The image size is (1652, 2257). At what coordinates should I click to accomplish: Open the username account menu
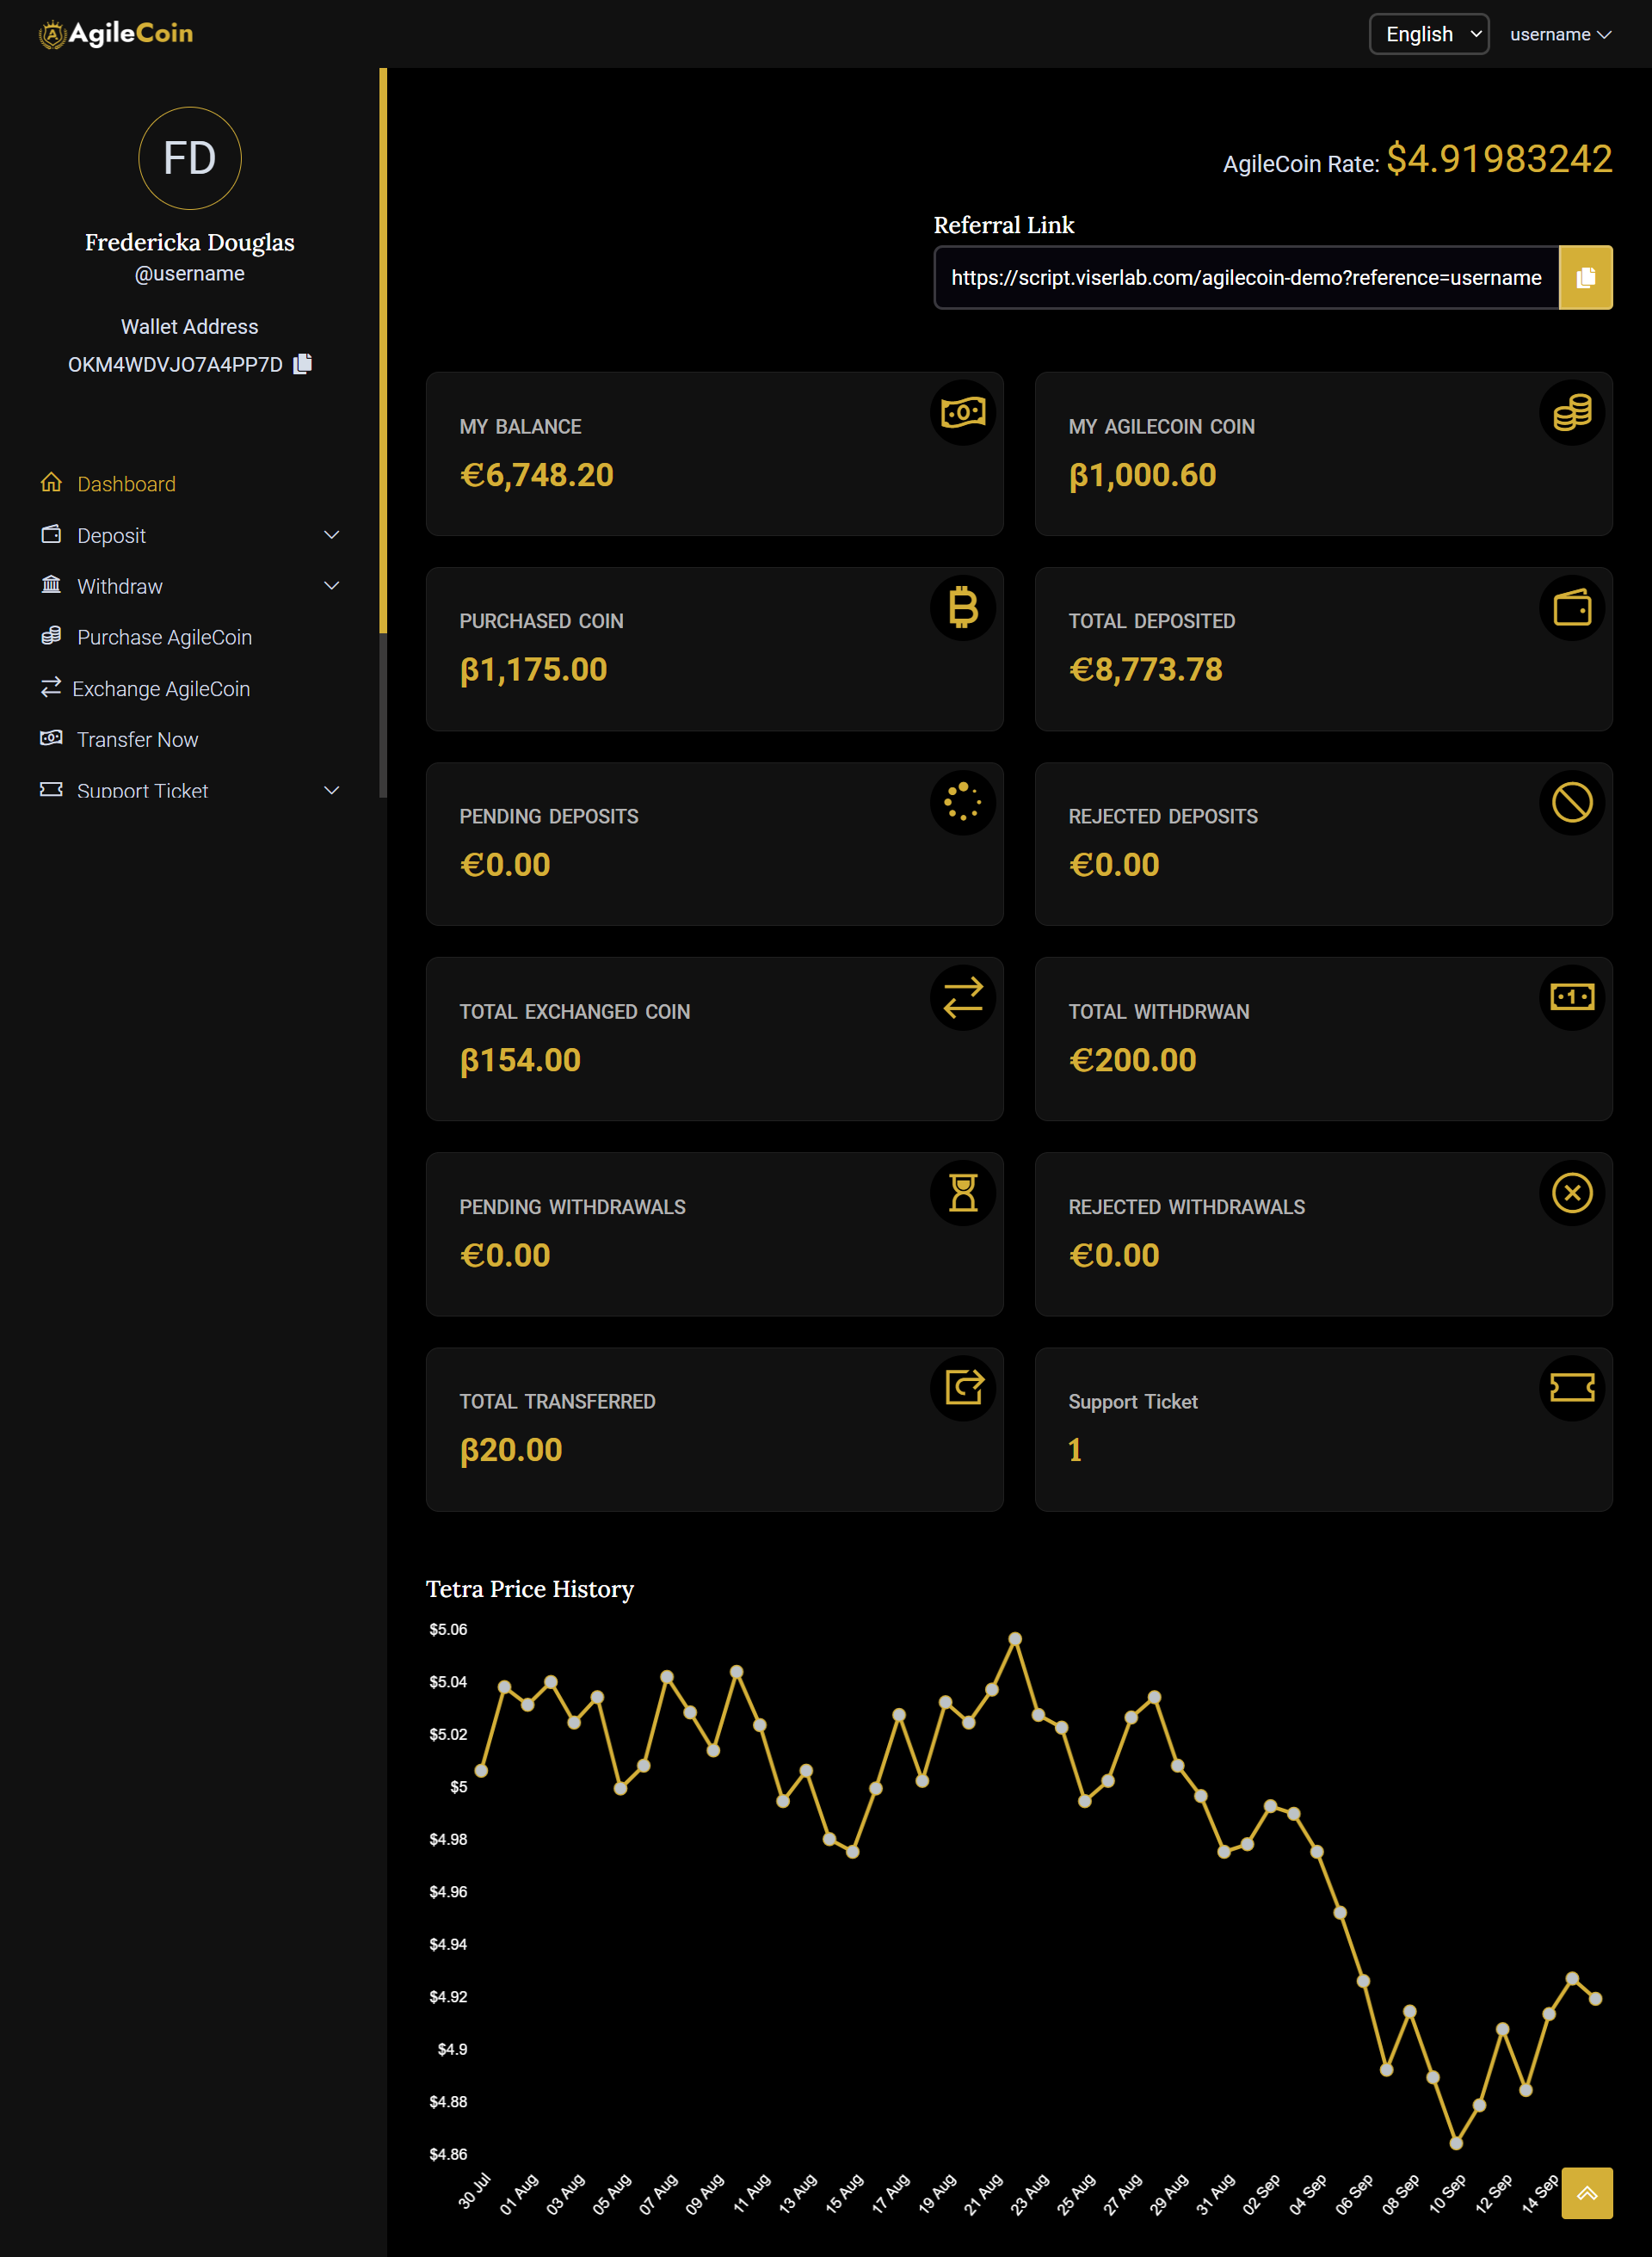1560,34
